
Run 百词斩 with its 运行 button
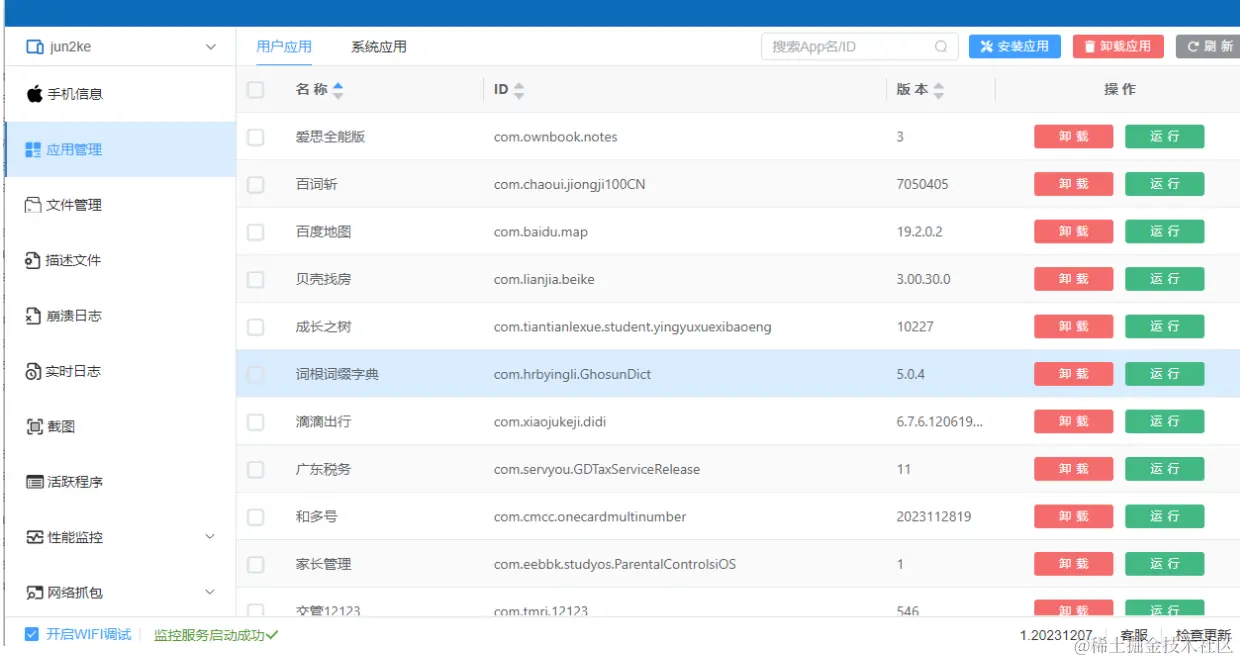(1165, 184)
